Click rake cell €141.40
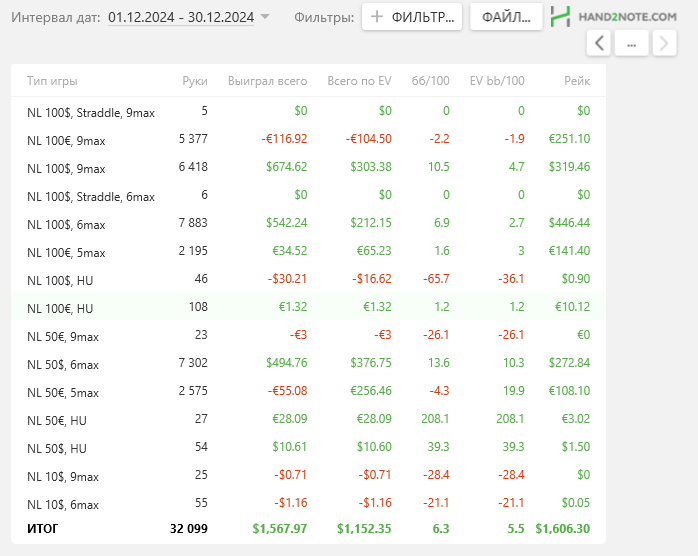698x556 pixels. (569, 251)
